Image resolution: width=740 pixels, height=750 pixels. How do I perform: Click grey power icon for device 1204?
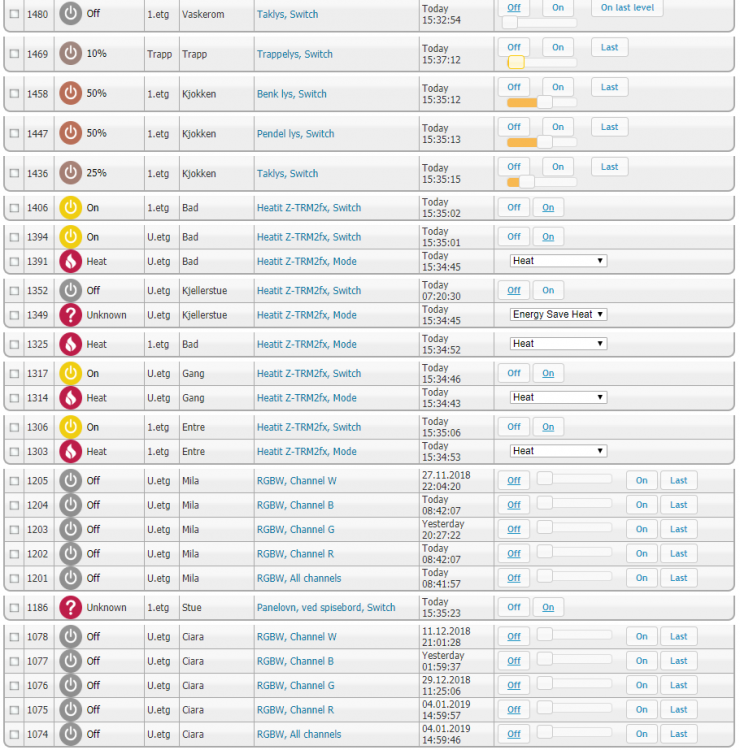pyautogui.click(x=70, y=505)
